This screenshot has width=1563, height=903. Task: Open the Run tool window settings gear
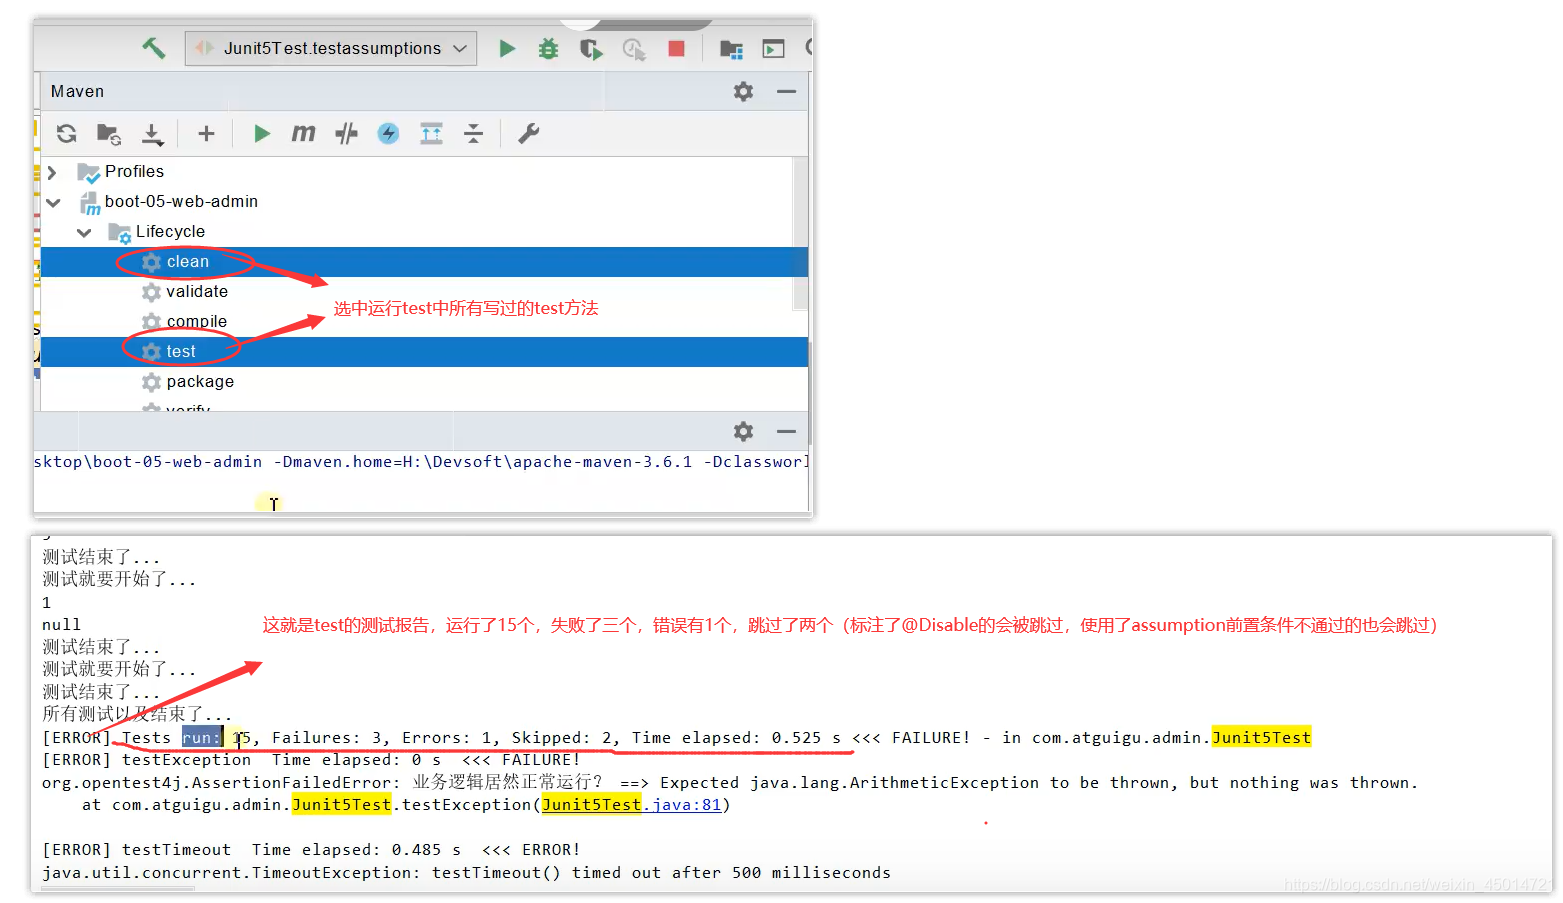click(743, 431)
